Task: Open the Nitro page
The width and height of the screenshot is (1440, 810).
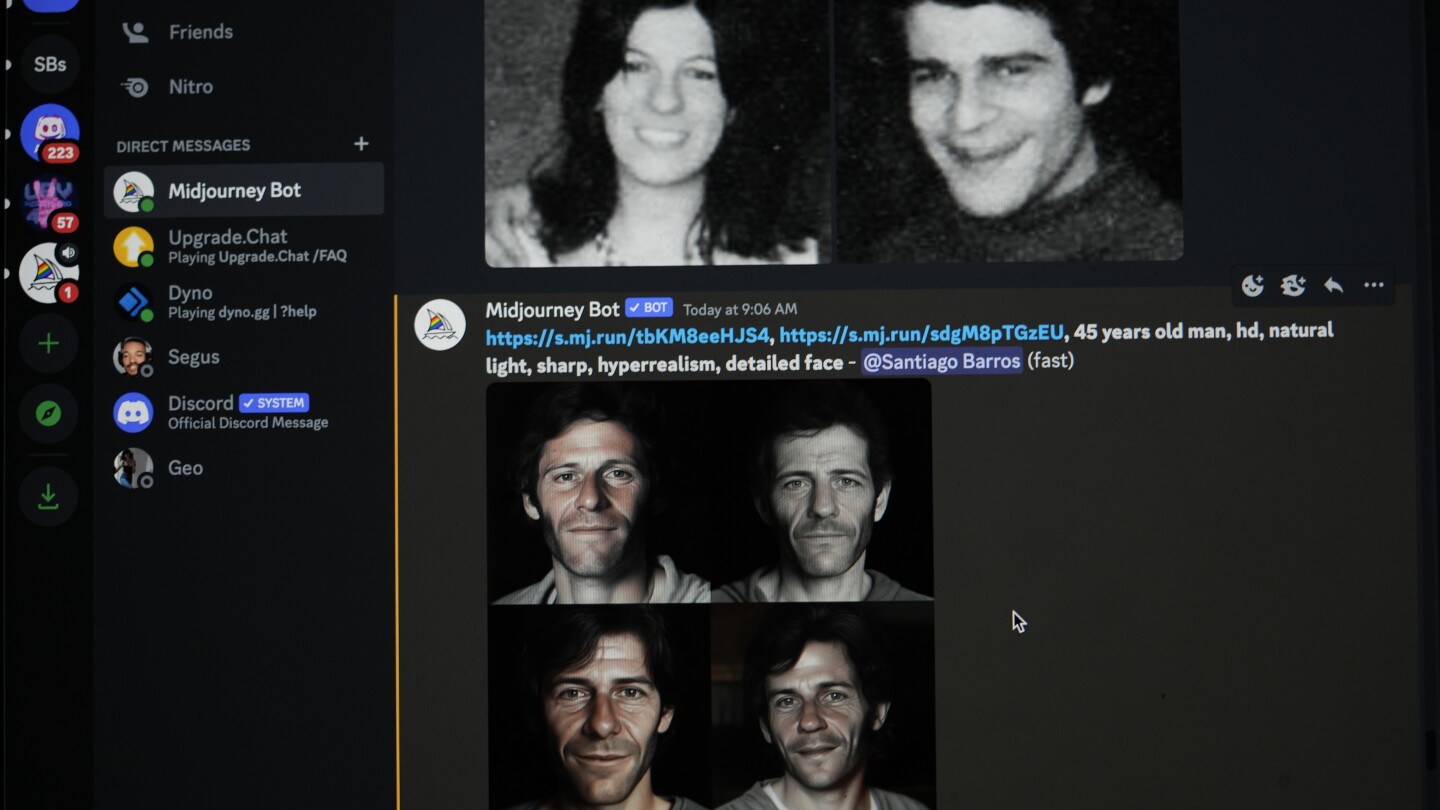Action: [244, 87]
